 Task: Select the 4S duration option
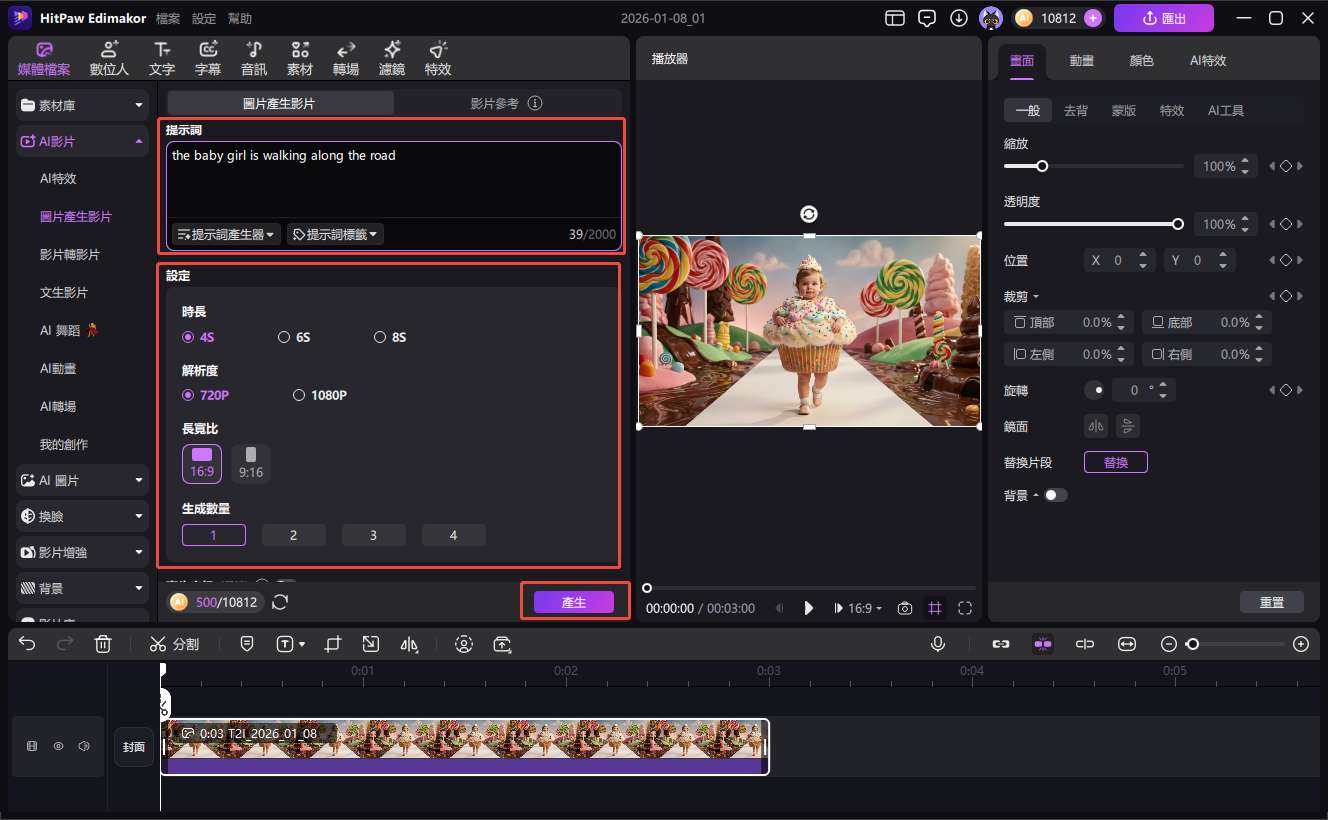tap(187, 337)
